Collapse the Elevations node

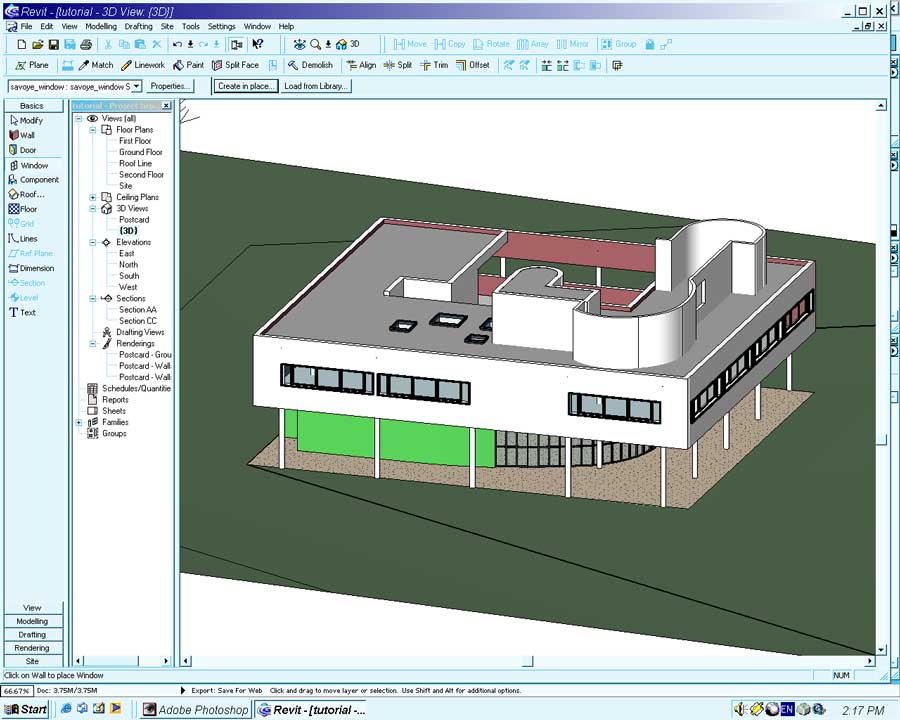pyautogui.click(x=92, y=242)
